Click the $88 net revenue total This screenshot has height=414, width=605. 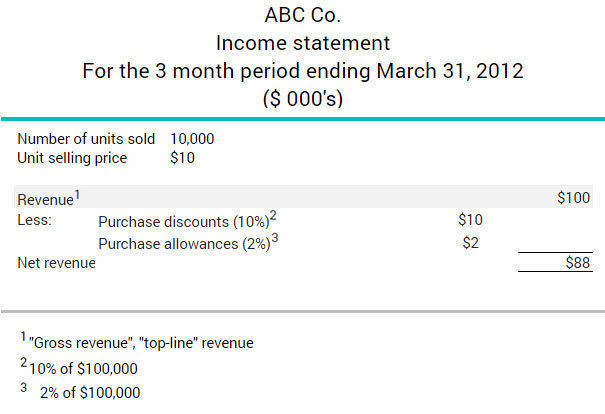[578, 263]
